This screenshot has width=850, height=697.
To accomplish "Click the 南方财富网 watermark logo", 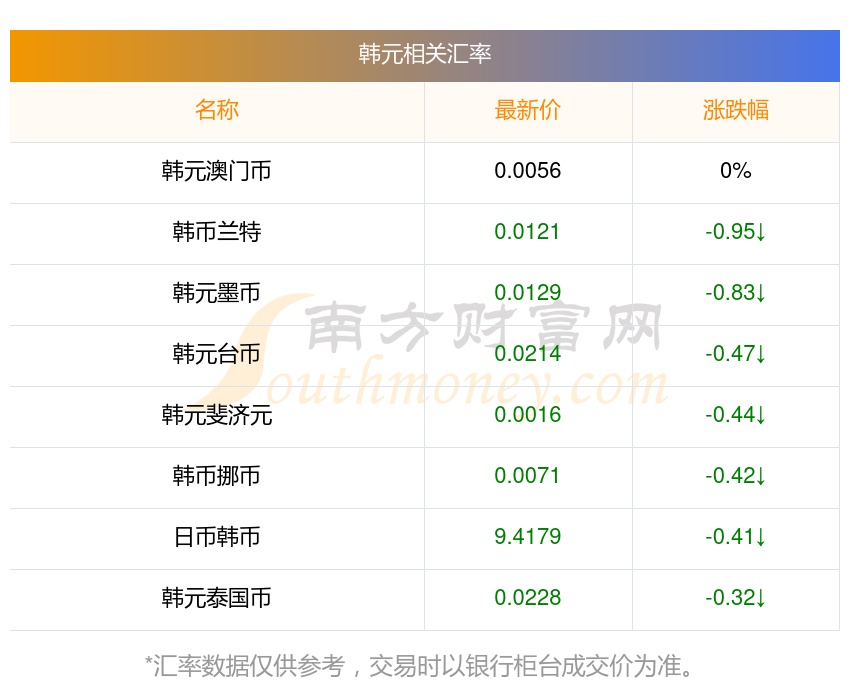I will [480, 330].
